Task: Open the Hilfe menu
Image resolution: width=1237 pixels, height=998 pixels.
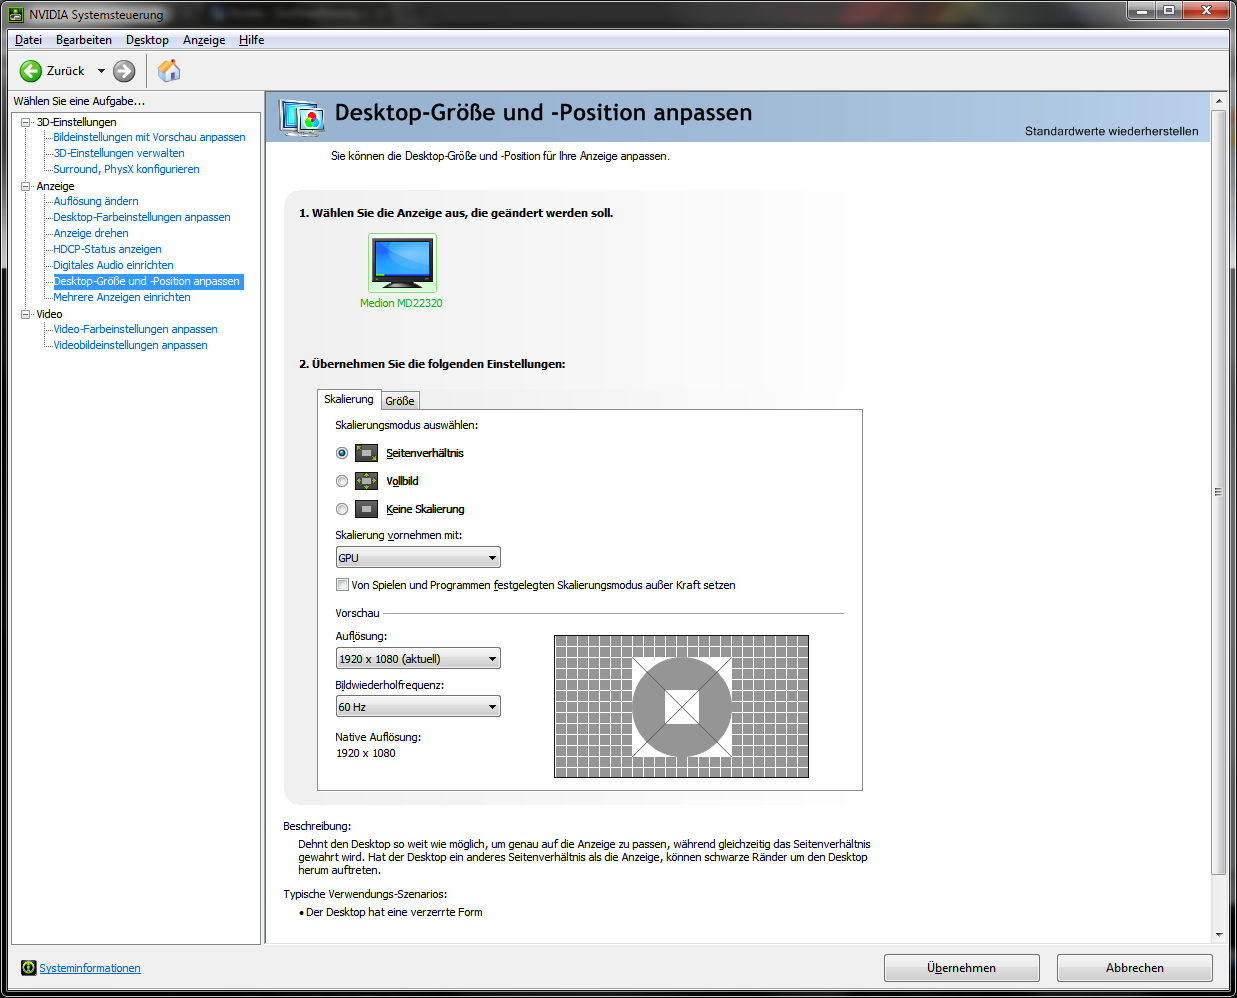Action: 252,40
